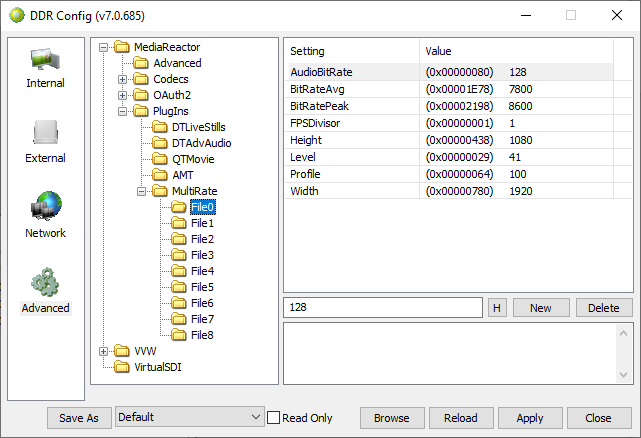Click the MediaReactor folder icon
Screen dimensions: 641x438
pyautogui.click(x=122, y=47)
